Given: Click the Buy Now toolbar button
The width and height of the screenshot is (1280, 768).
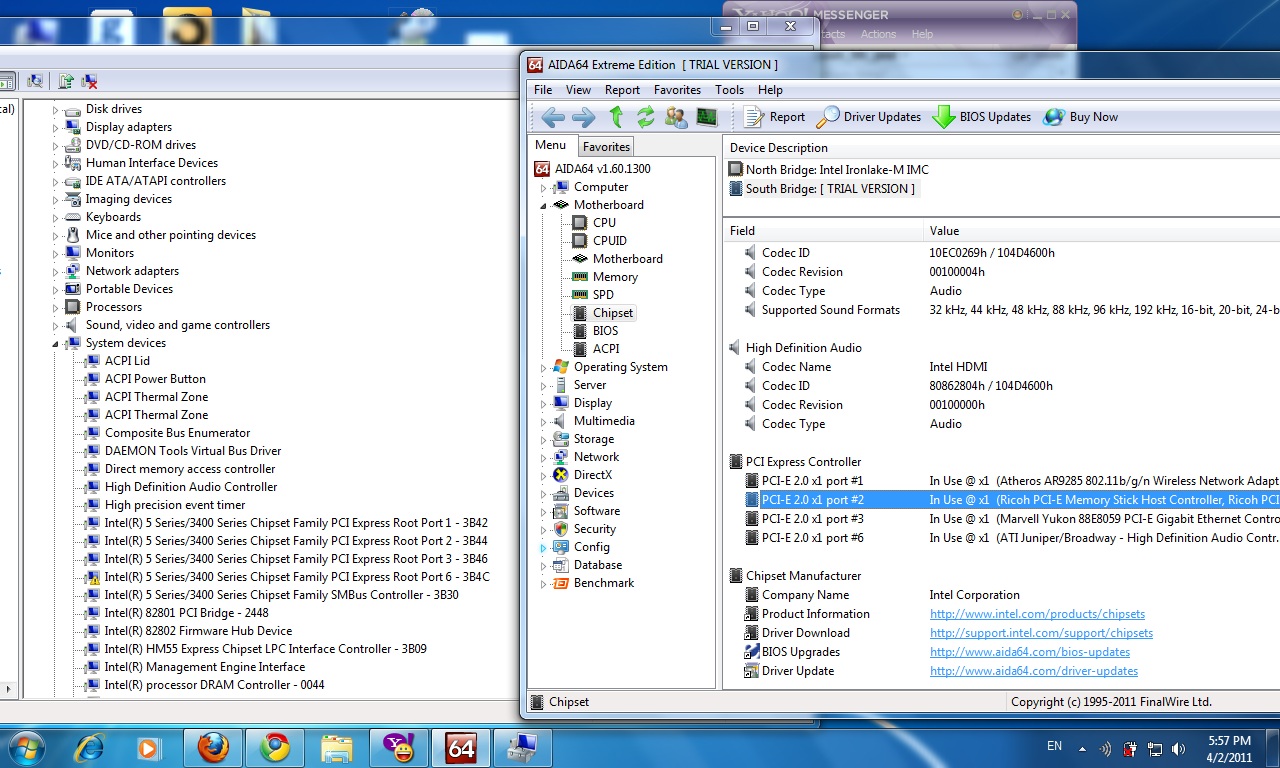Looking at the screenshot, I should (1081, 117).
